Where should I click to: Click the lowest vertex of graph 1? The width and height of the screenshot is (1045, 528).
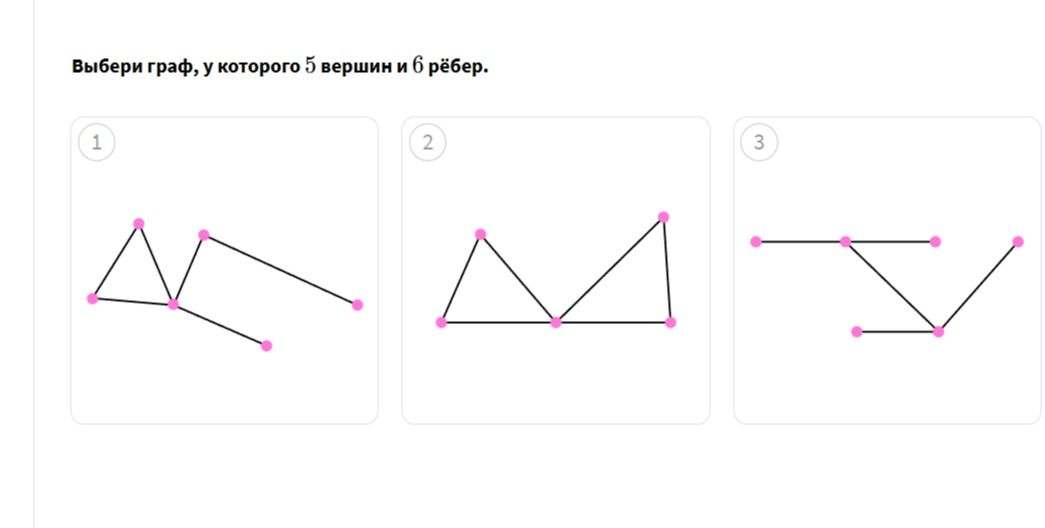coord(267,345)
